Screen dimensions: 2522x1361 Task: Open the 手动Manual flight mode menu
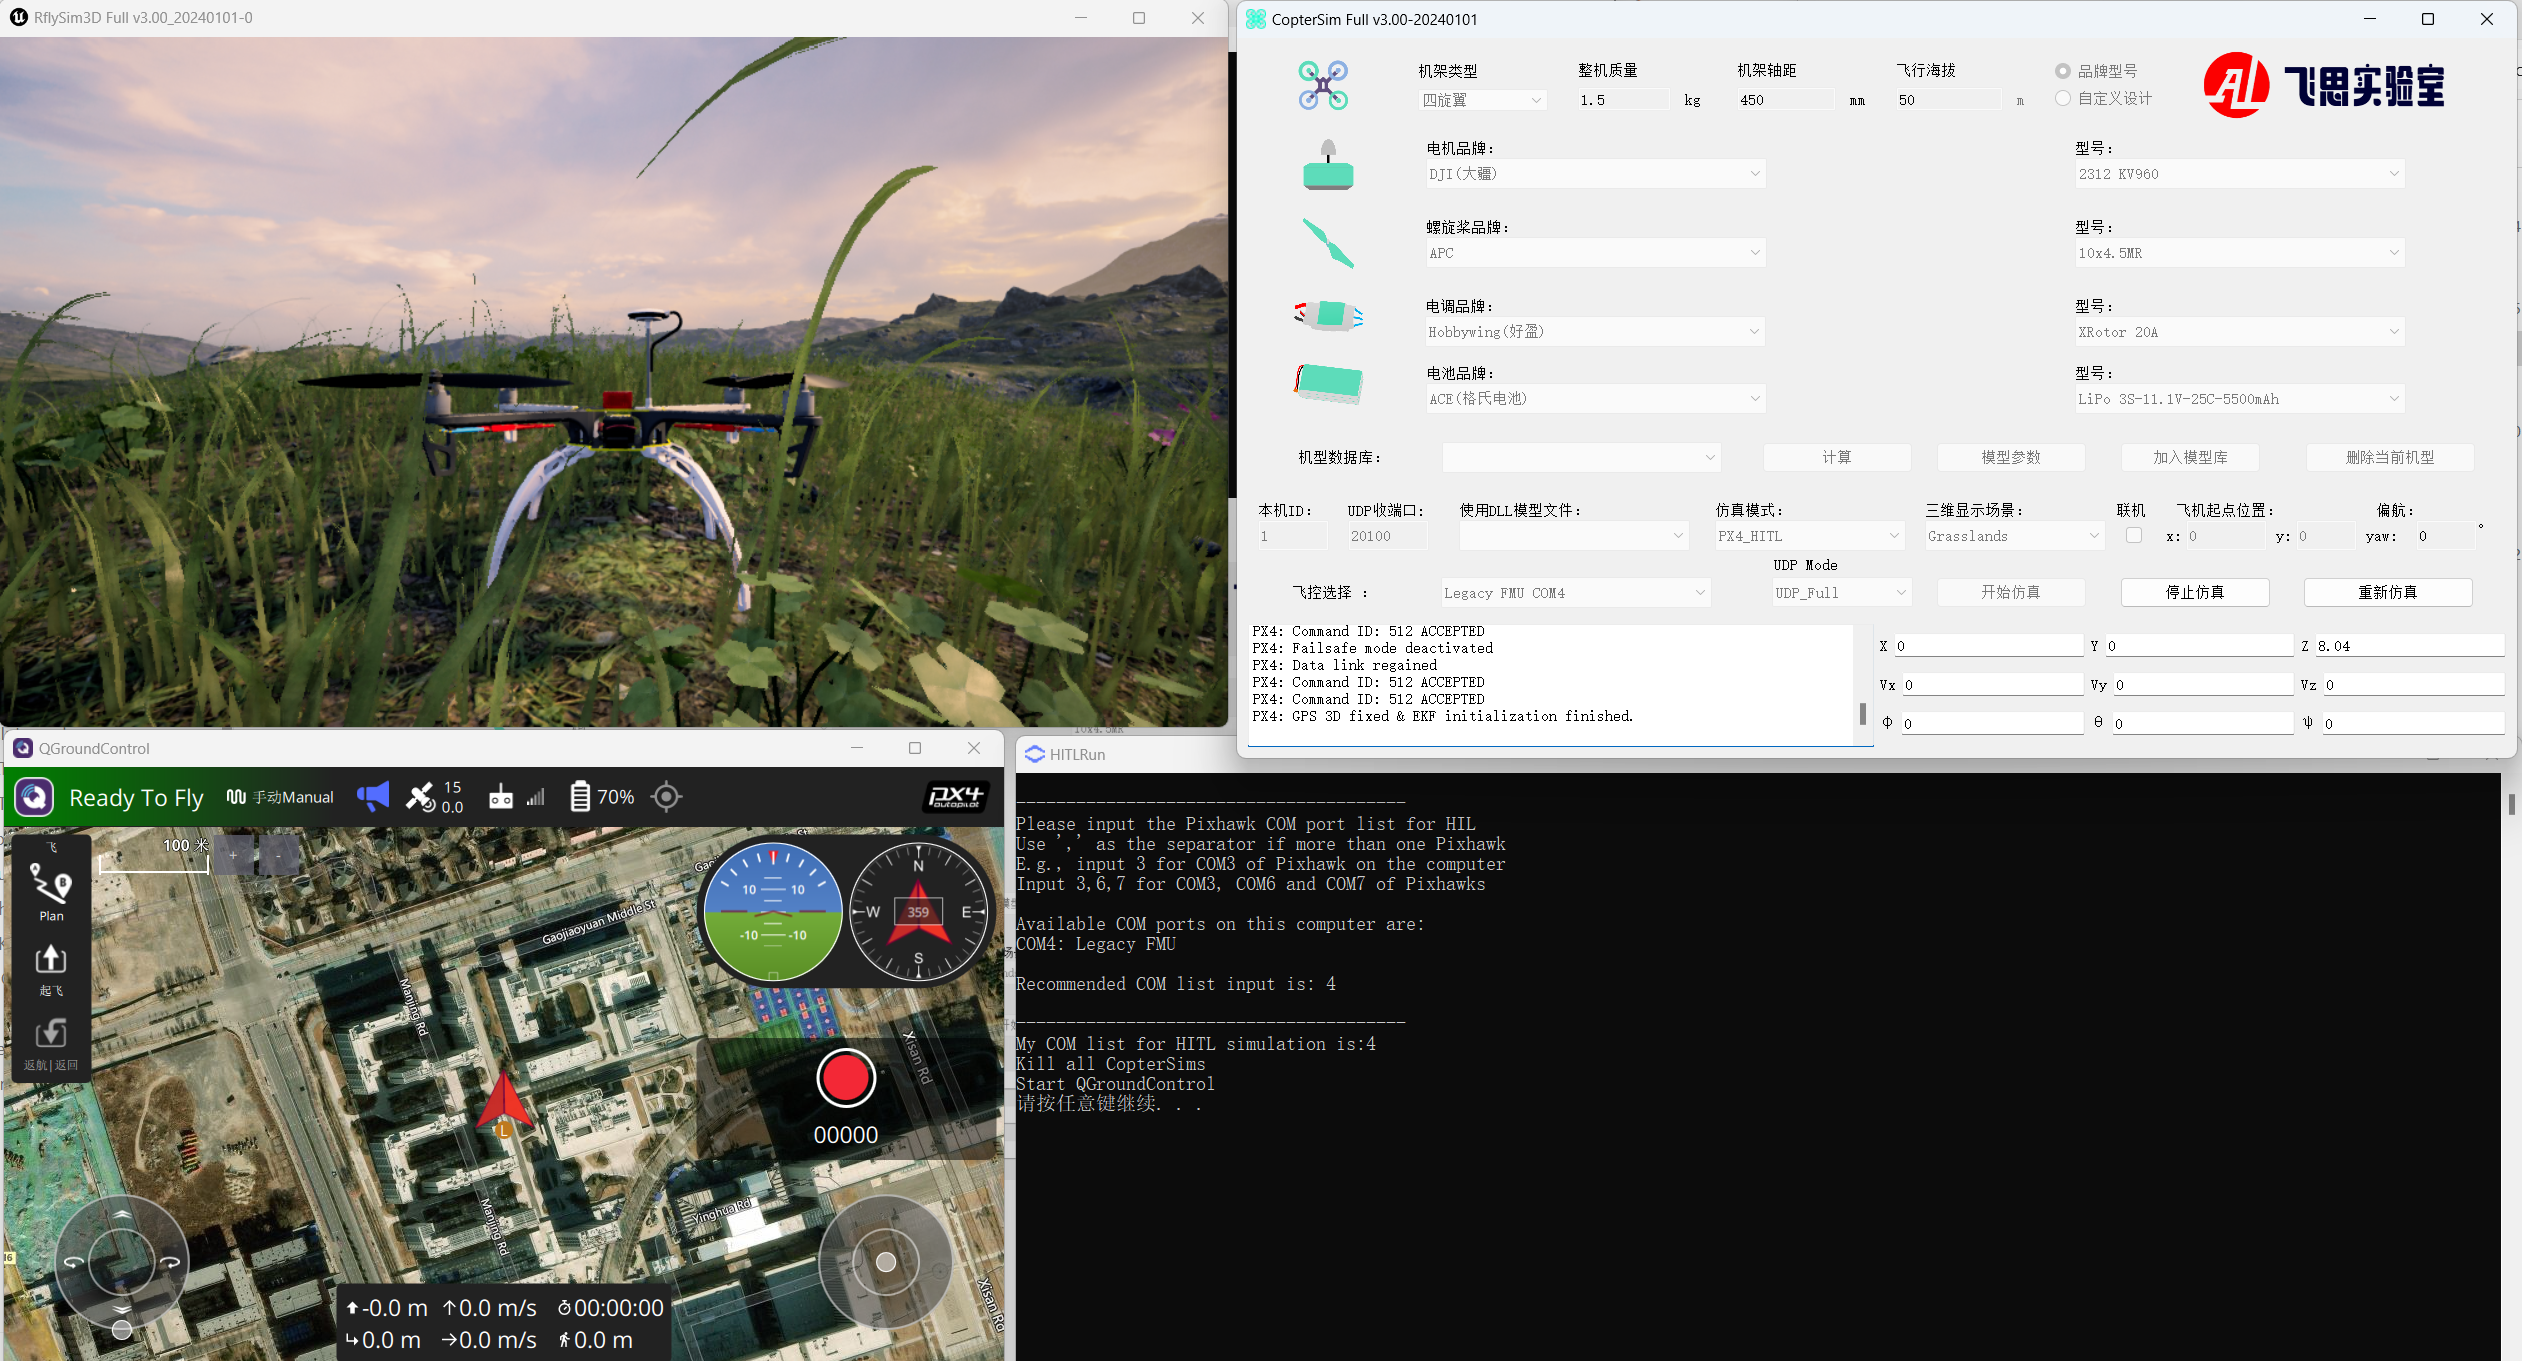pyautogui.click(x=281, y=797)
